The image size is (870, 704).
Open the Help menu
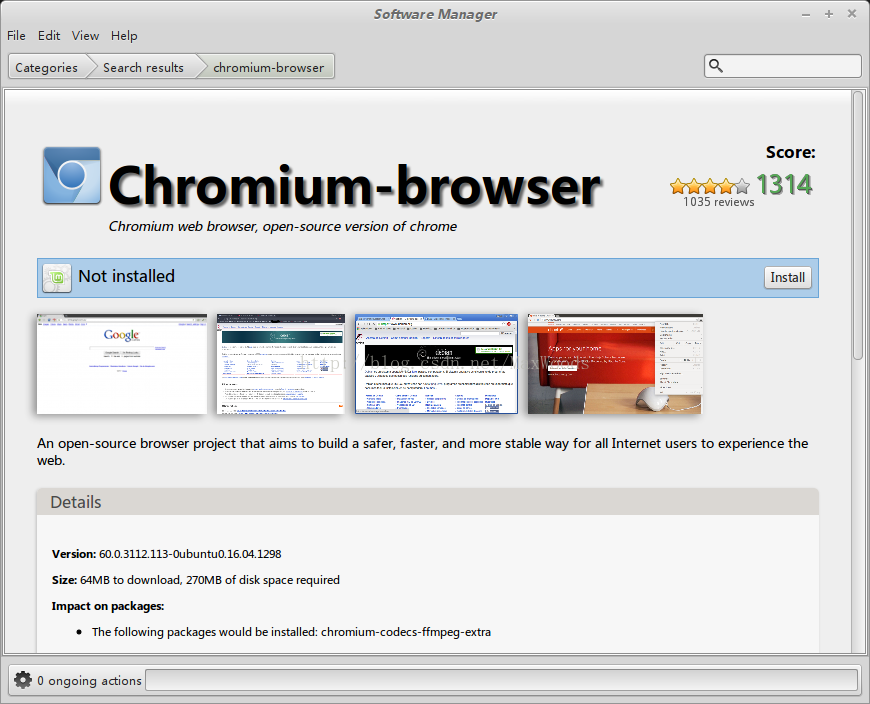click(x=124, y=36)
